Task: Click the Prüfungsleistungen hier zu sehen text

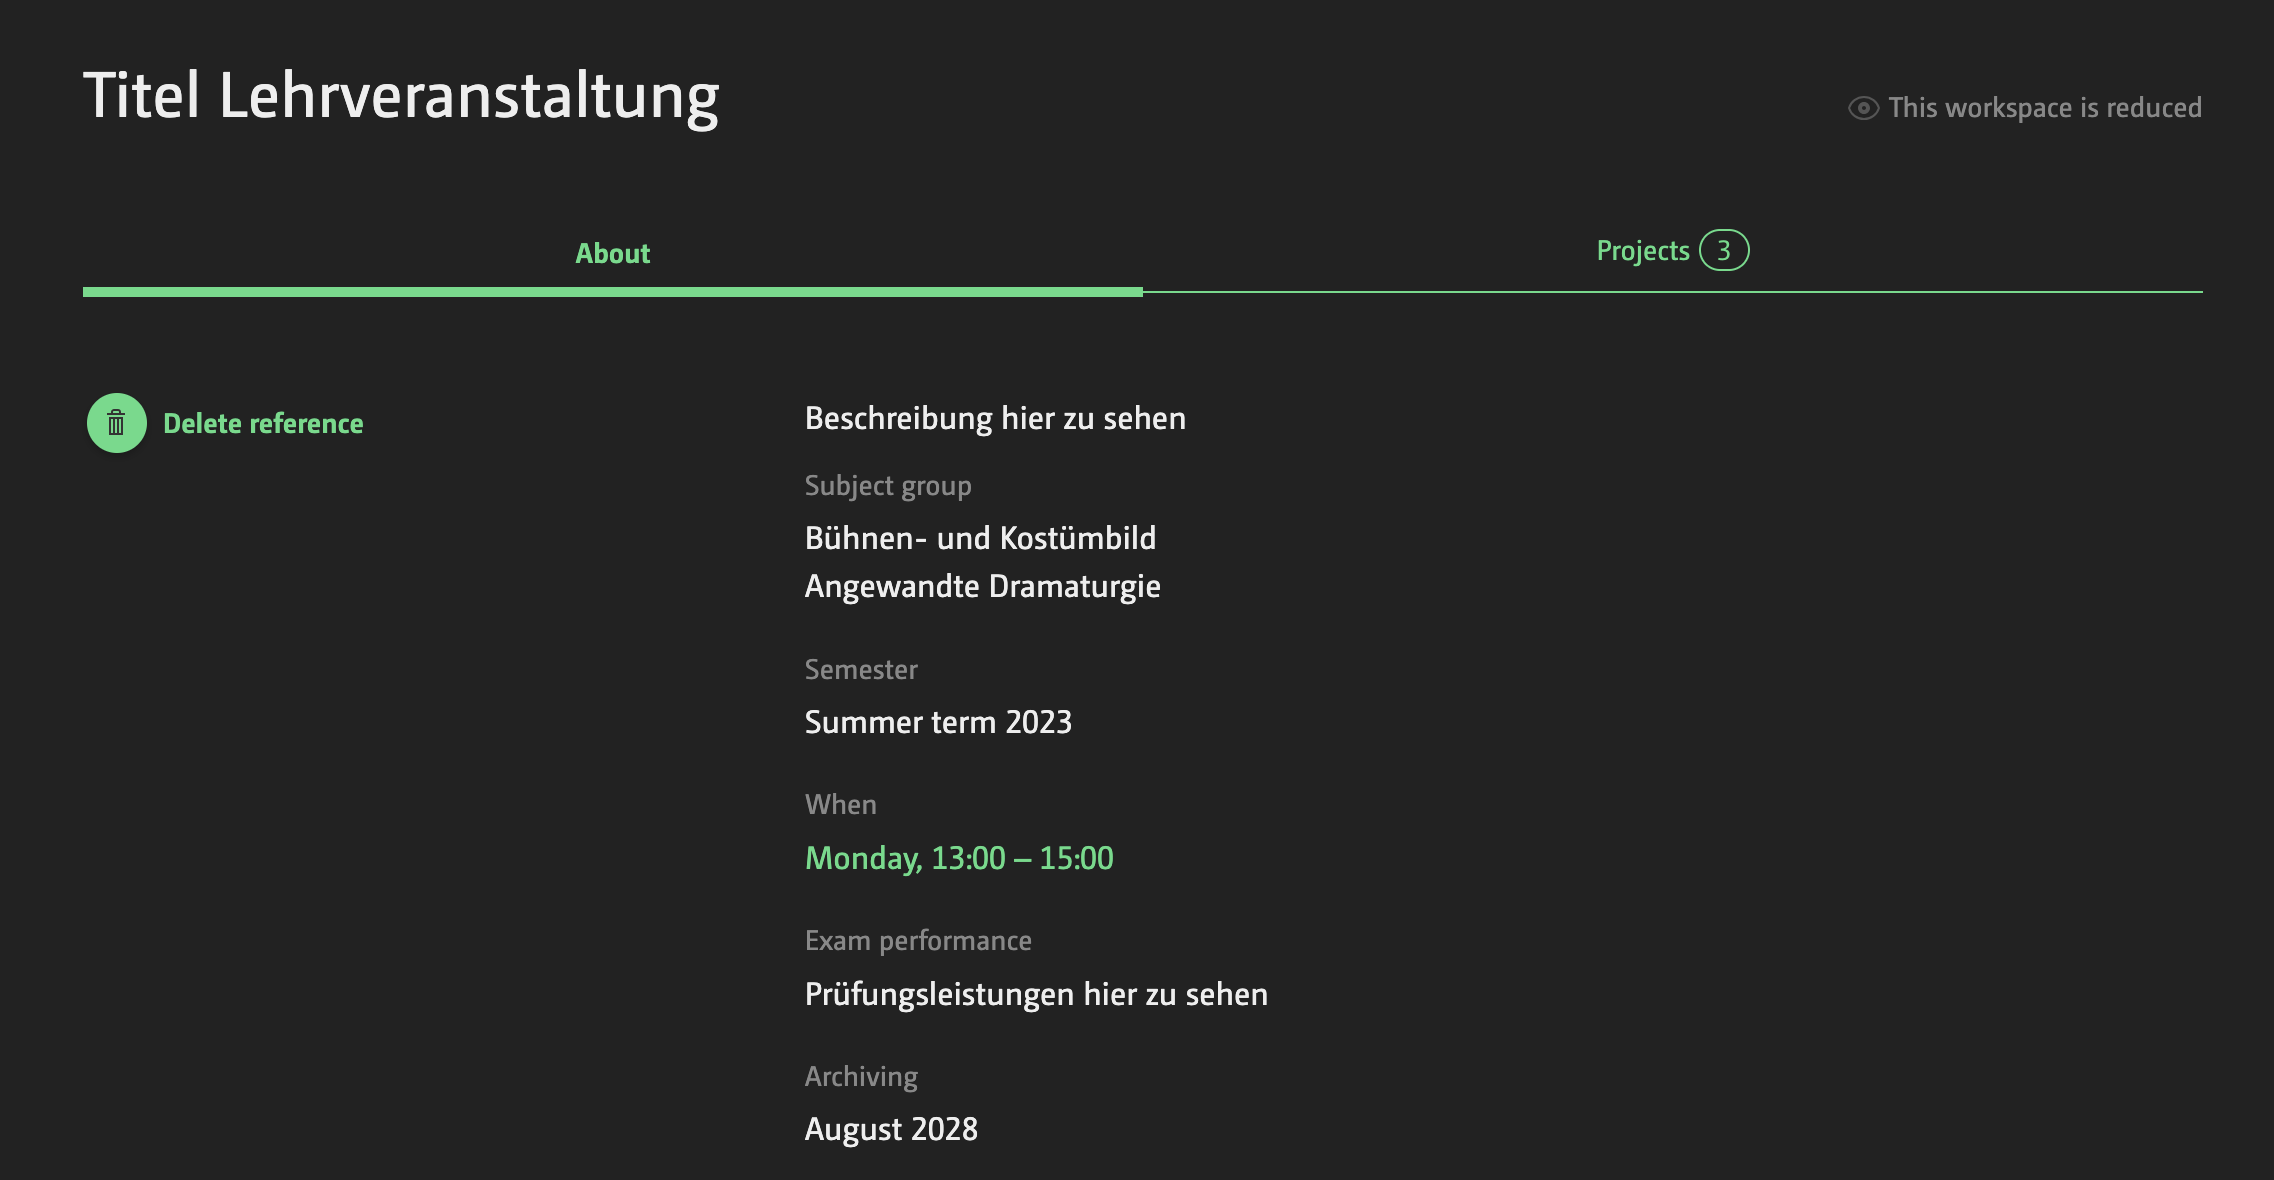Action: click(x=1036, y=994)
